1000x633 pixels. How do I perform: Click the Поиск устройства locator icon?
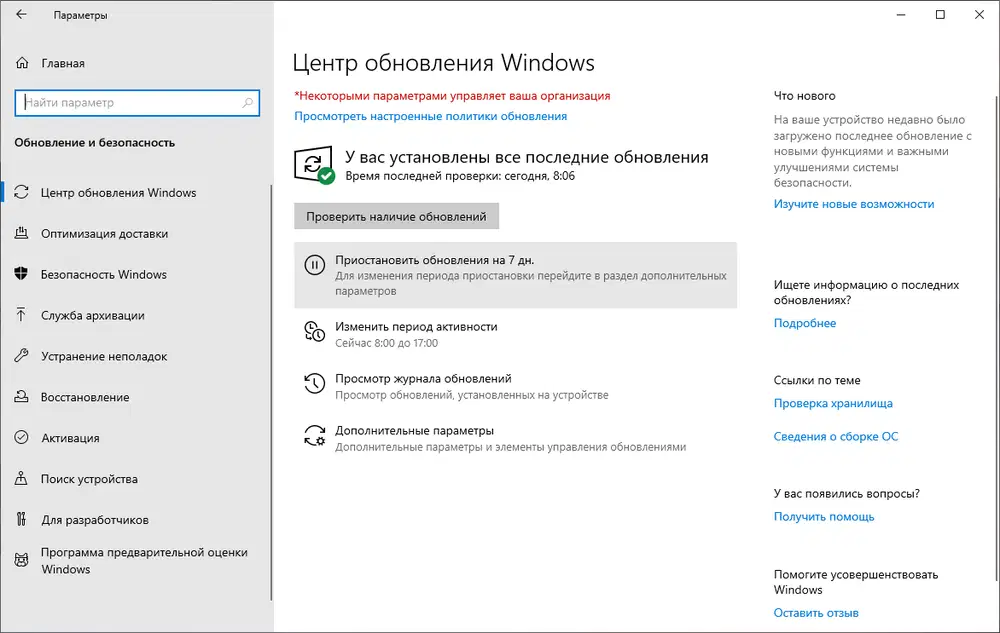(23, 479)
